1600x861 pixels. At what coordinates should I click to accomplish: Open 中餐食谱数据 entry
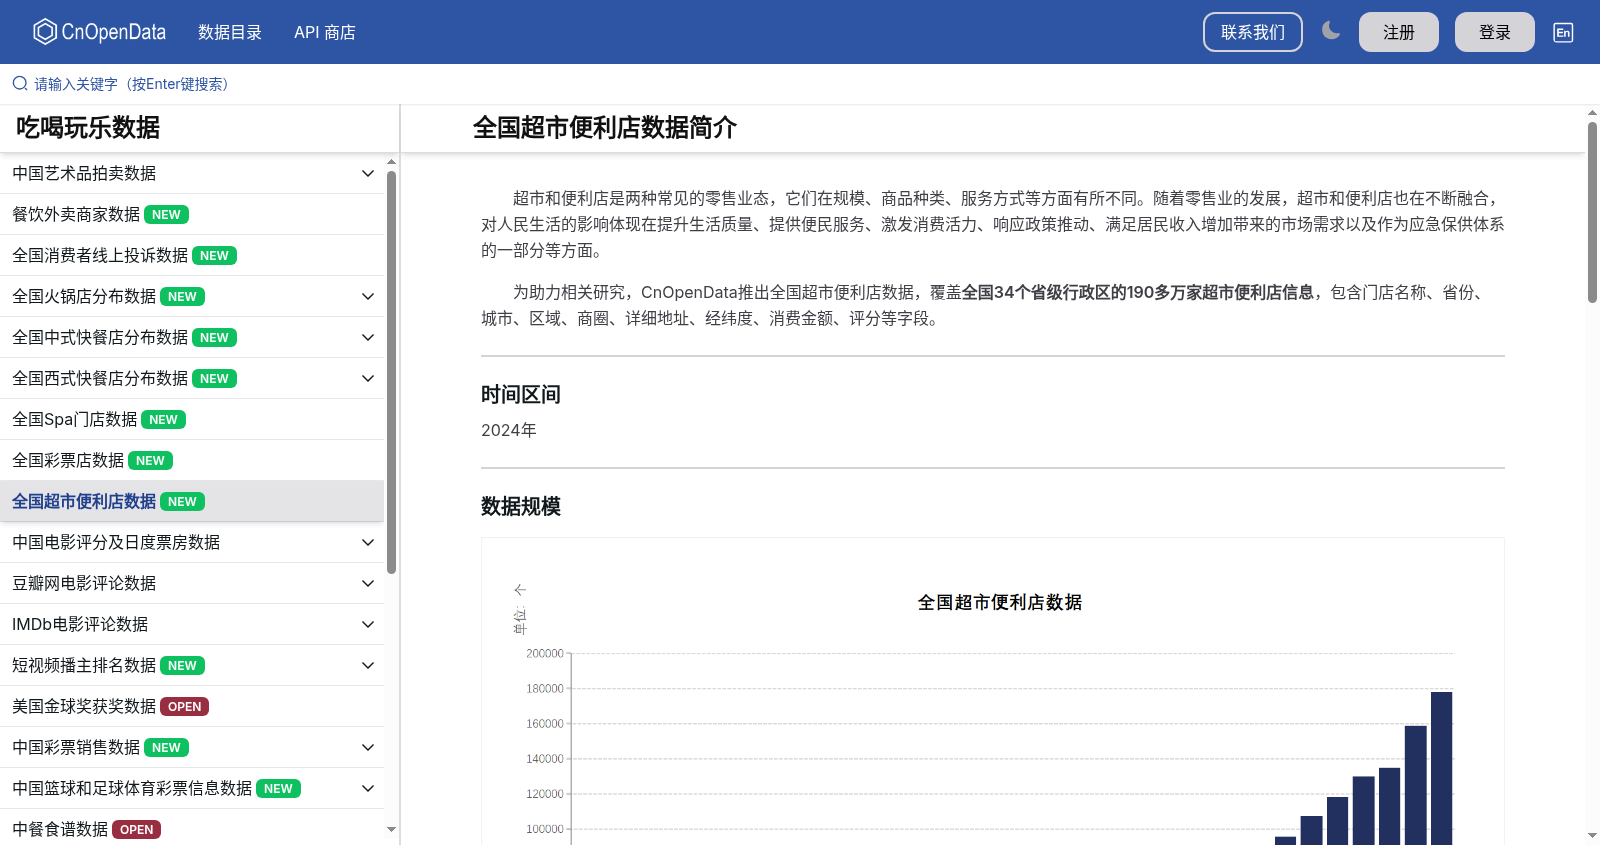click(192, 829)
